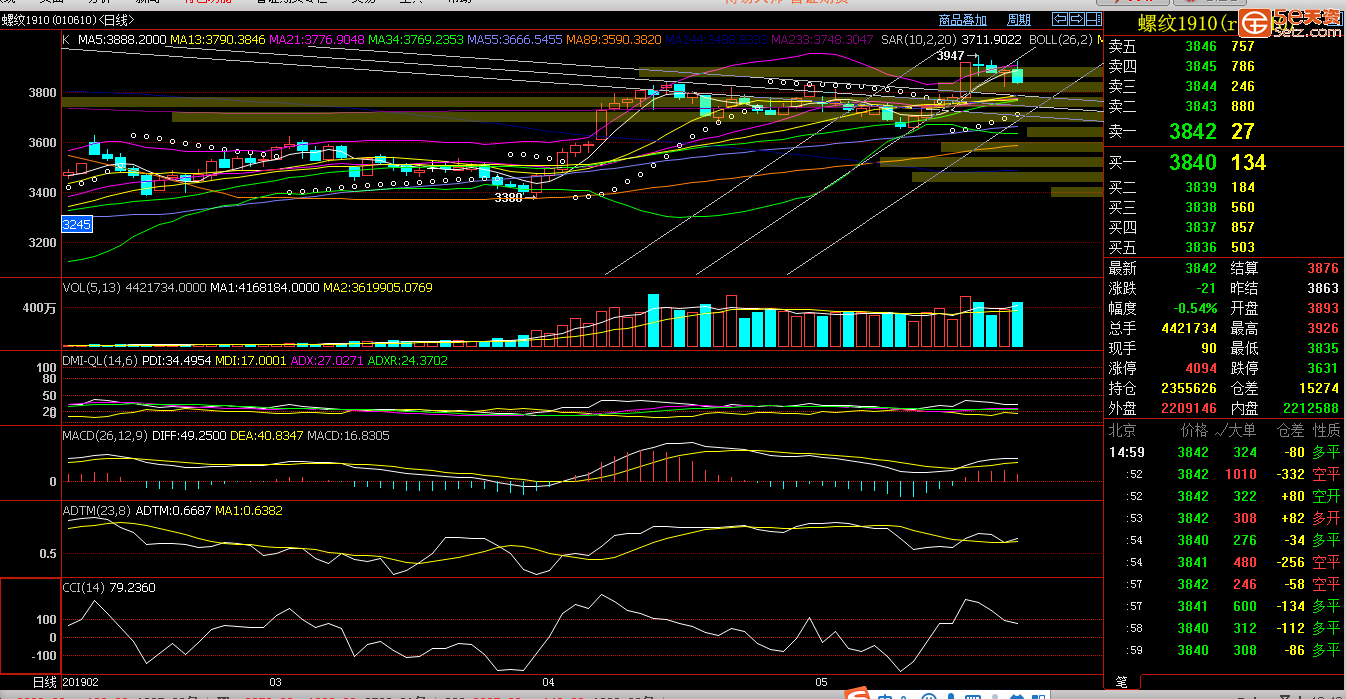Click the MA21:3776.9048 indicator label
Image resolution: width=1346 pixels, height=699 pixels.
[x=316, y=40]
